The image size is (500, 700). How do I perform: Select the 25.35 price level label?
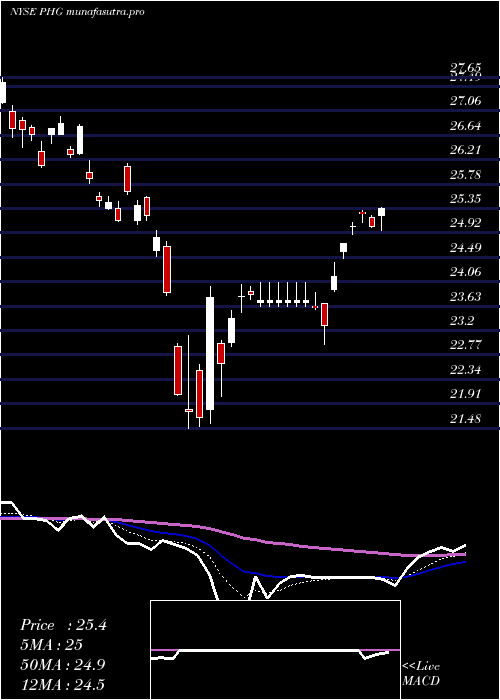466,199
